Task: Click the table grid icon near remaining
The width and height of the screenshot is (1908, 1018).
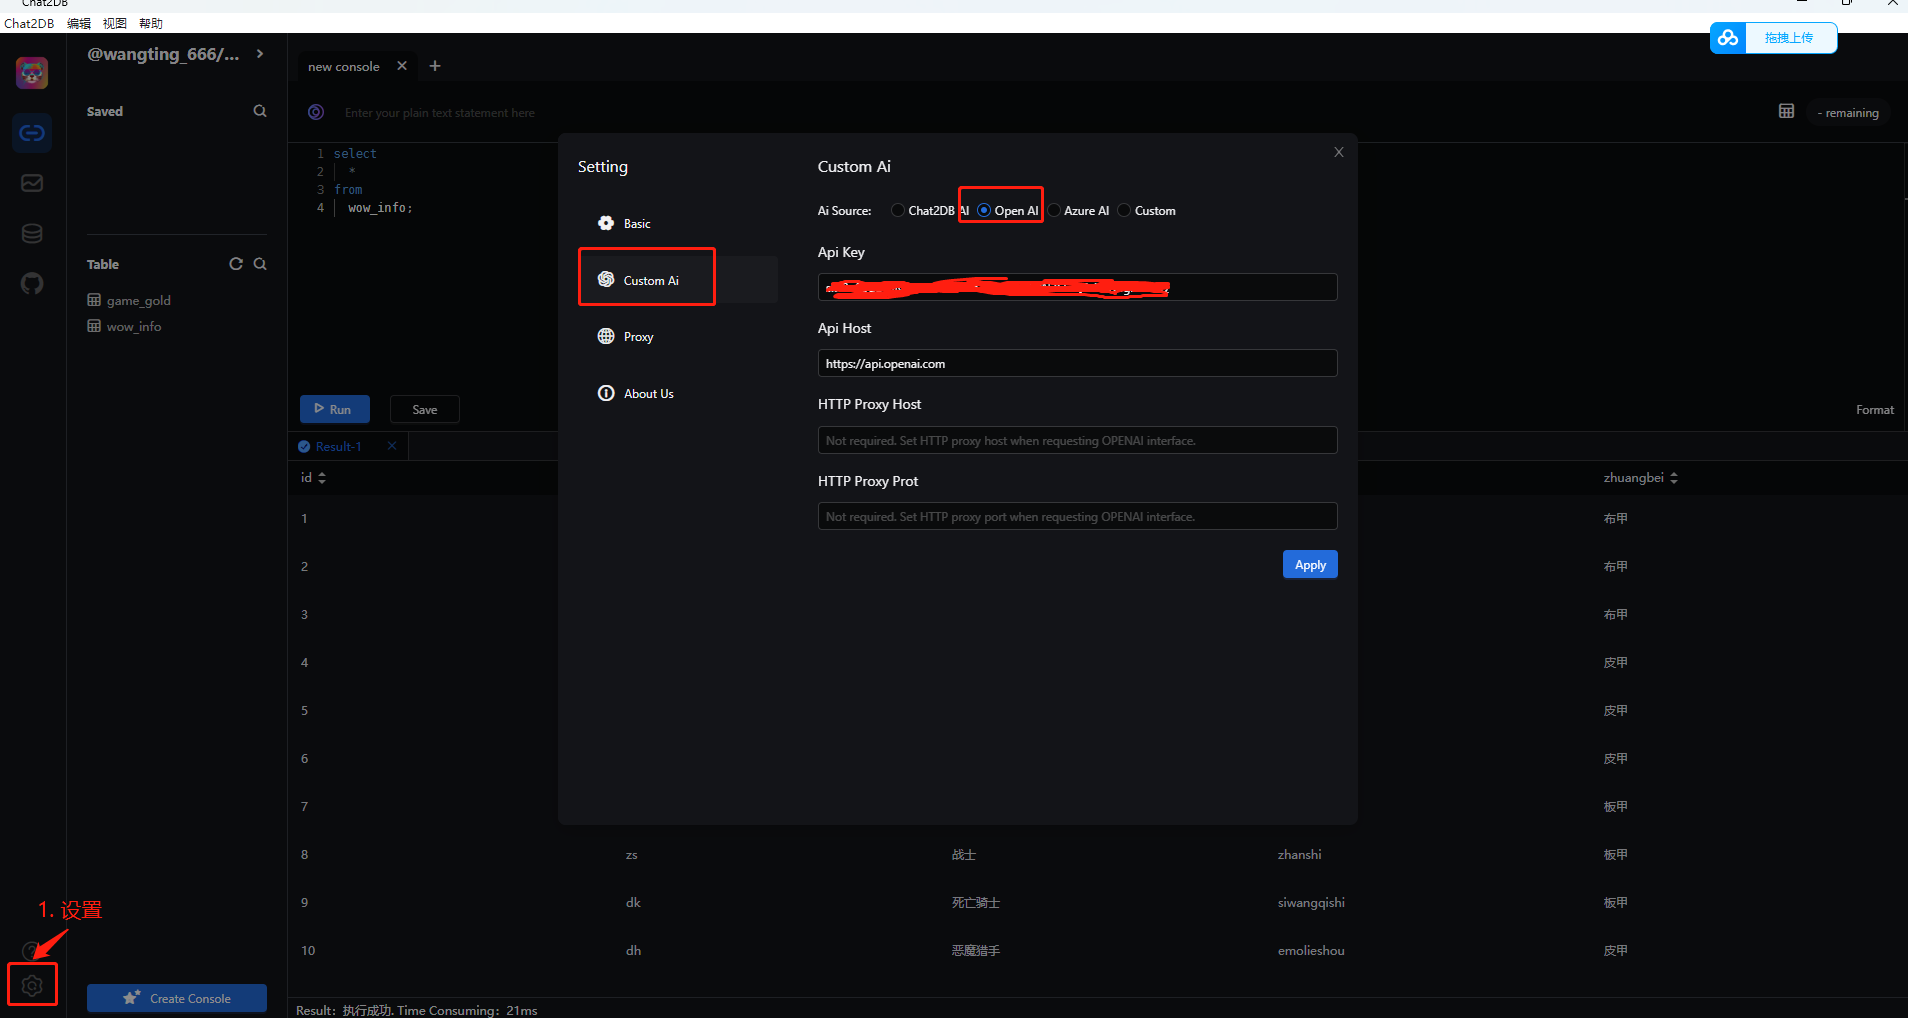Action: click(x=1786, y=111)
